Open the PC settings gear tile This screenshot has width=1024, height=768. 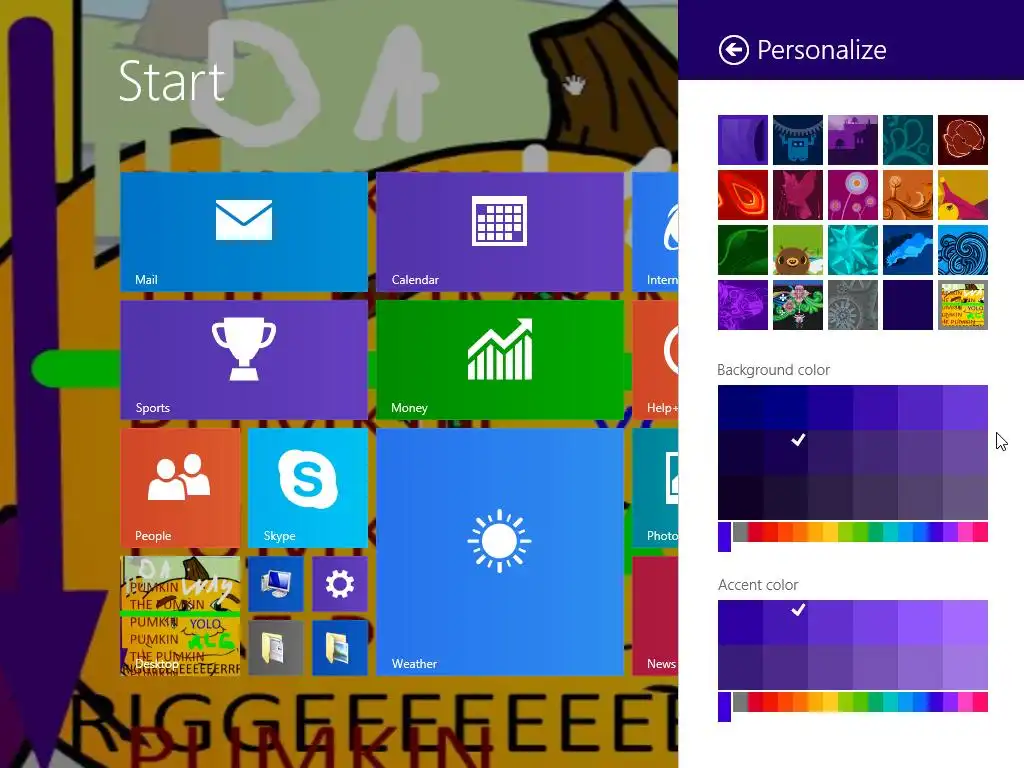340,584
